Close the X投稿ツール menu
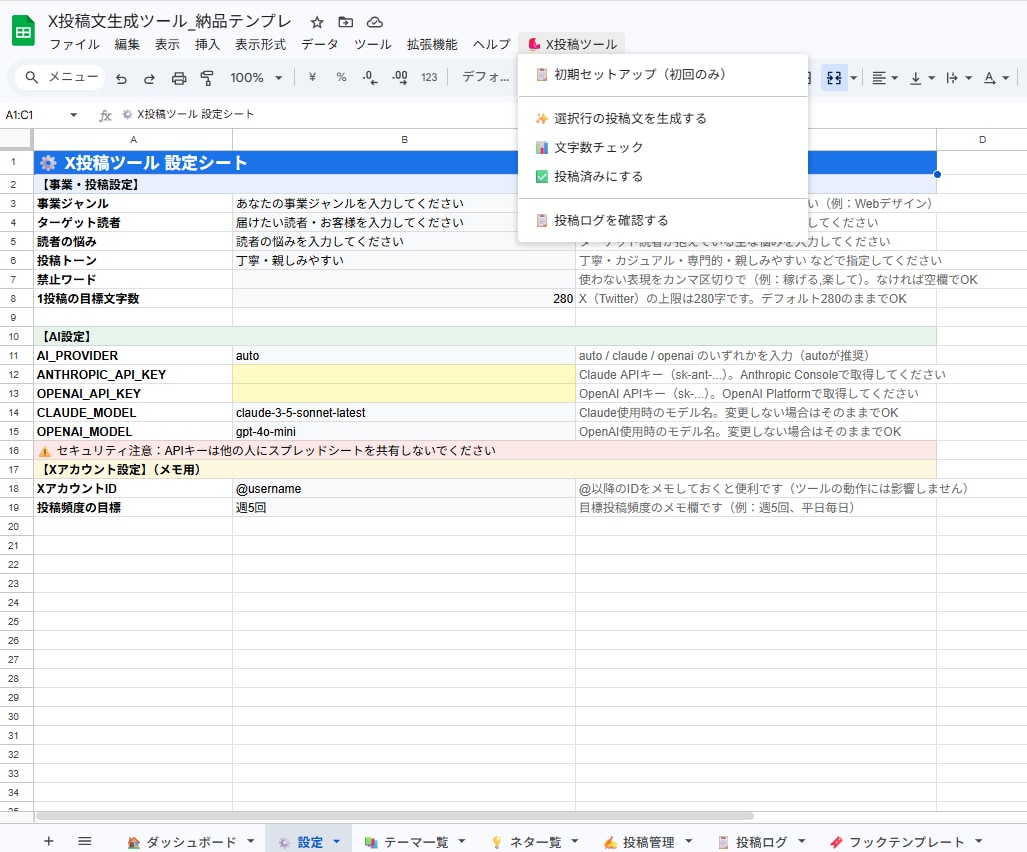Viewport: 1027px width, 852px height. coord(572,45)
